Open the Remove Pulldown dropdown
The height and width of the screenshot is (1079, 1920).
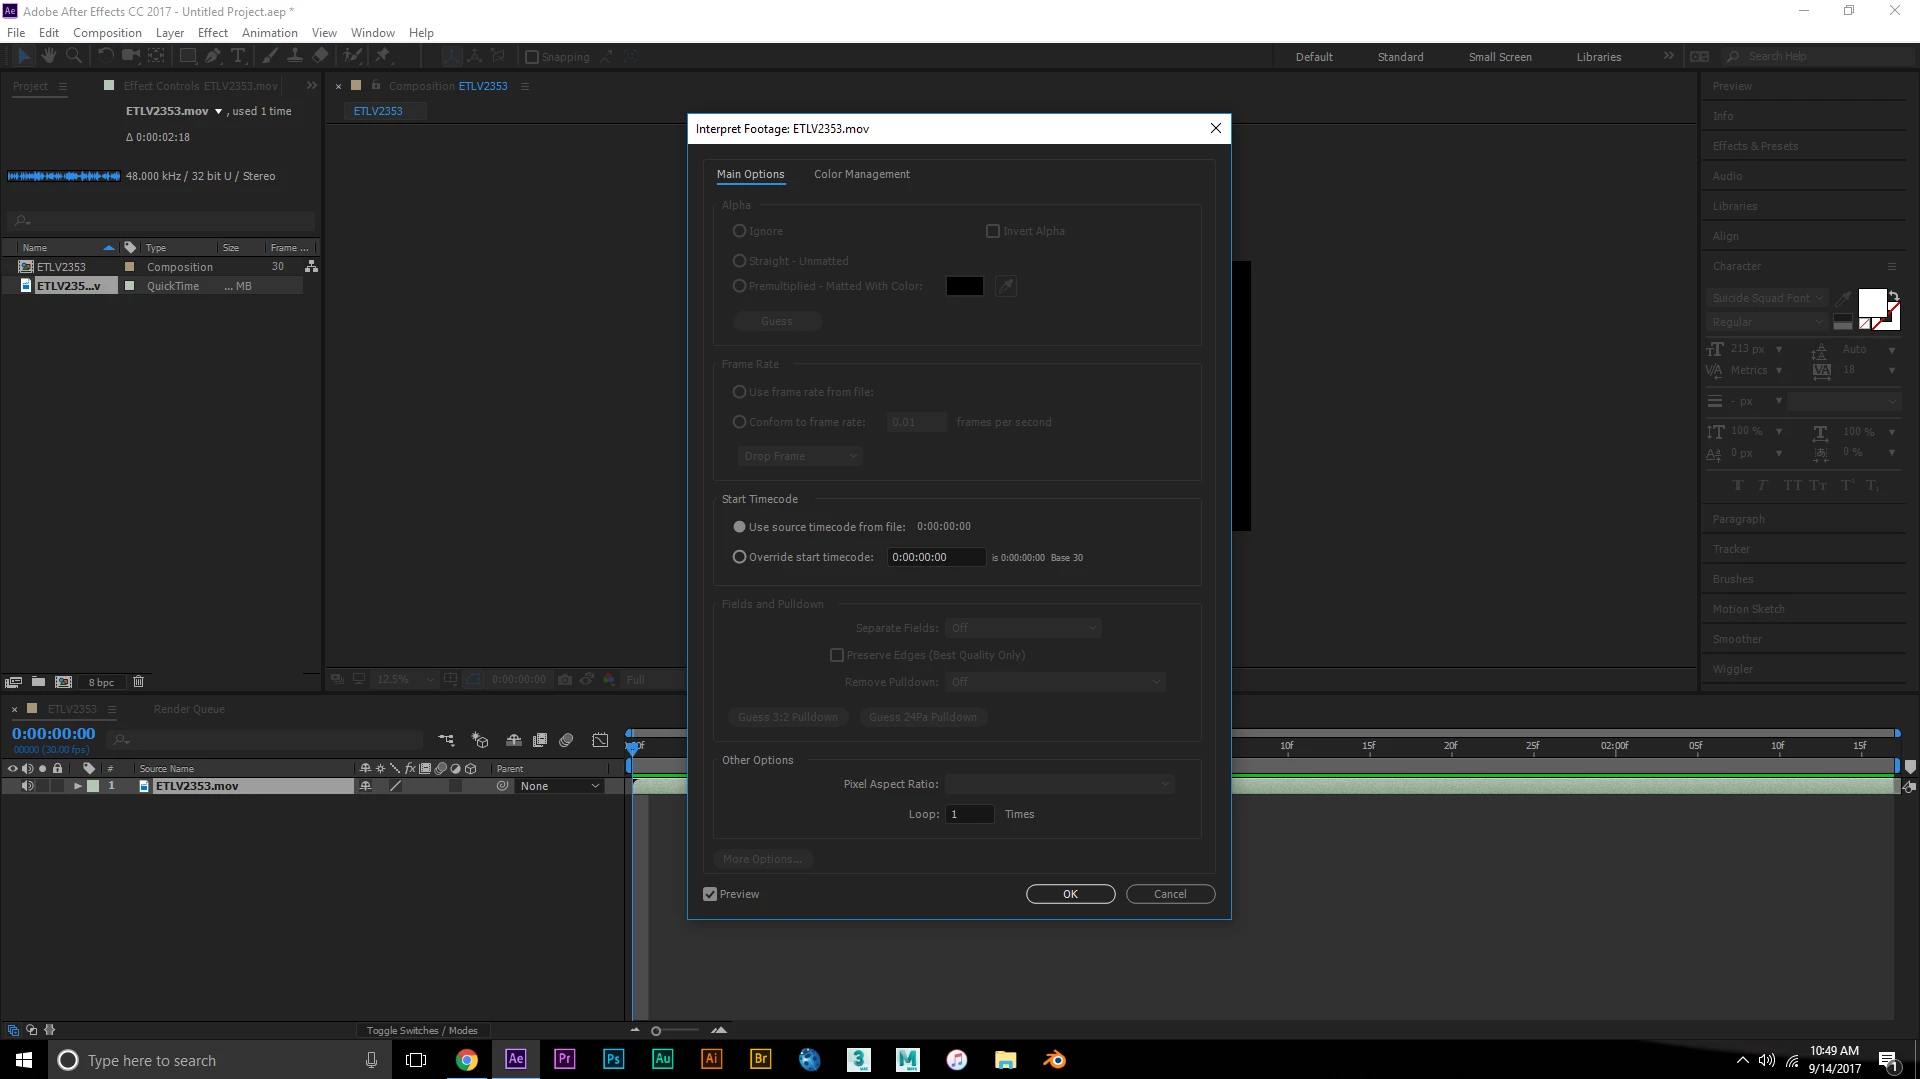1055,682
